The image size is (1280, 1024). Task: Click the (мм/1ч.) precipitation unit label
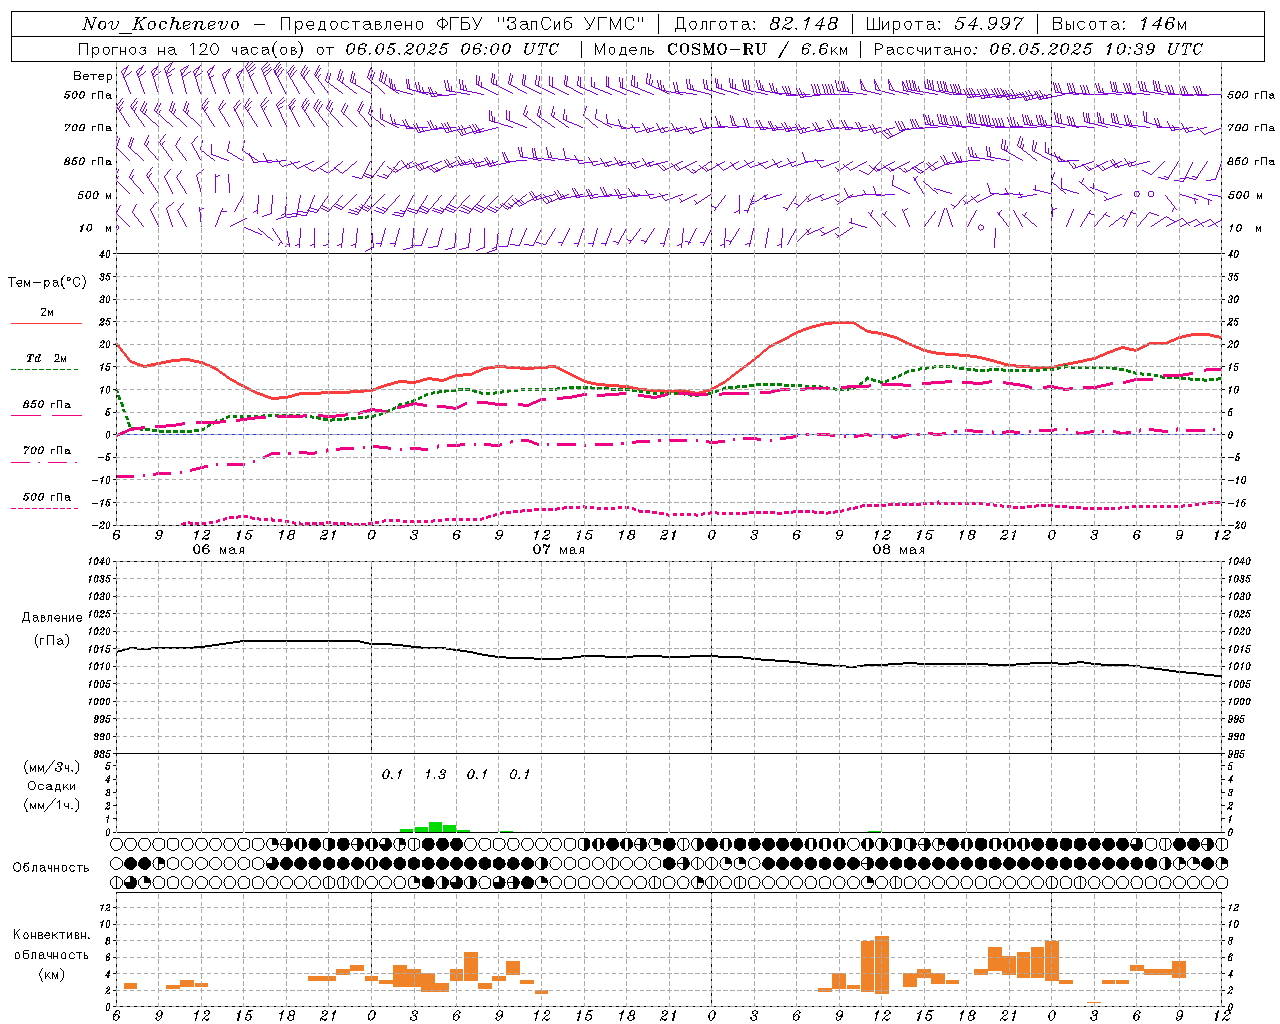click(51, 805)
